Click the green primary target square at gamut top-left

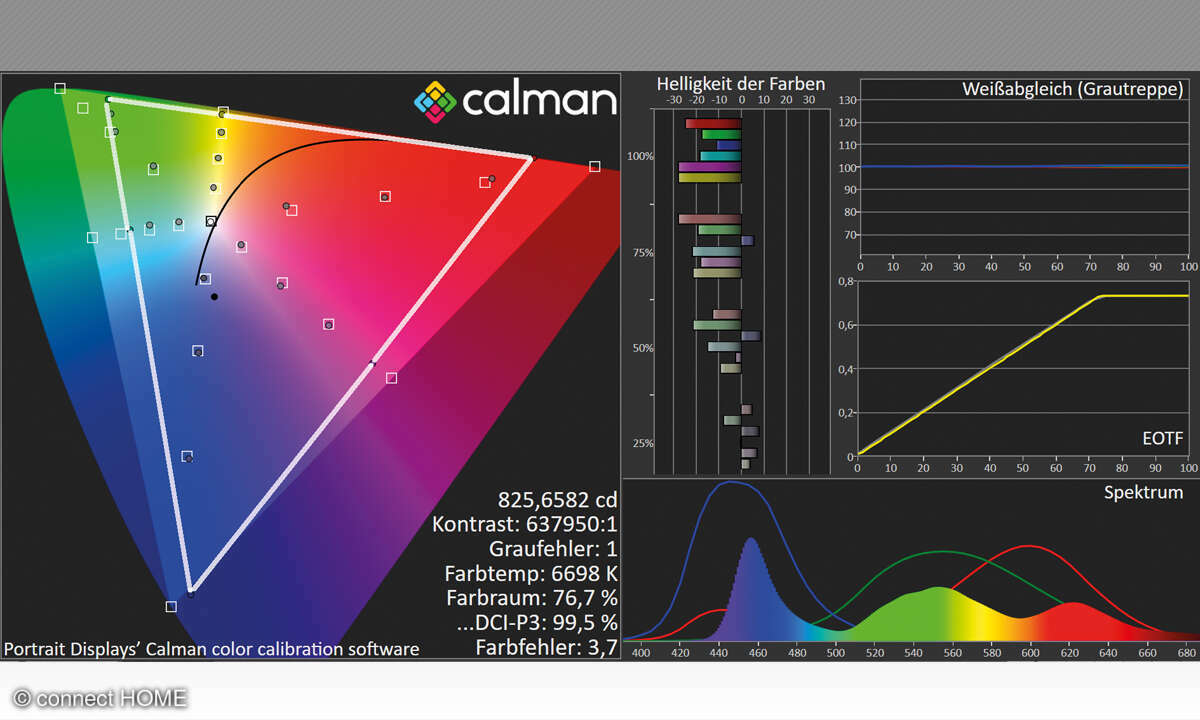point(60,88)
